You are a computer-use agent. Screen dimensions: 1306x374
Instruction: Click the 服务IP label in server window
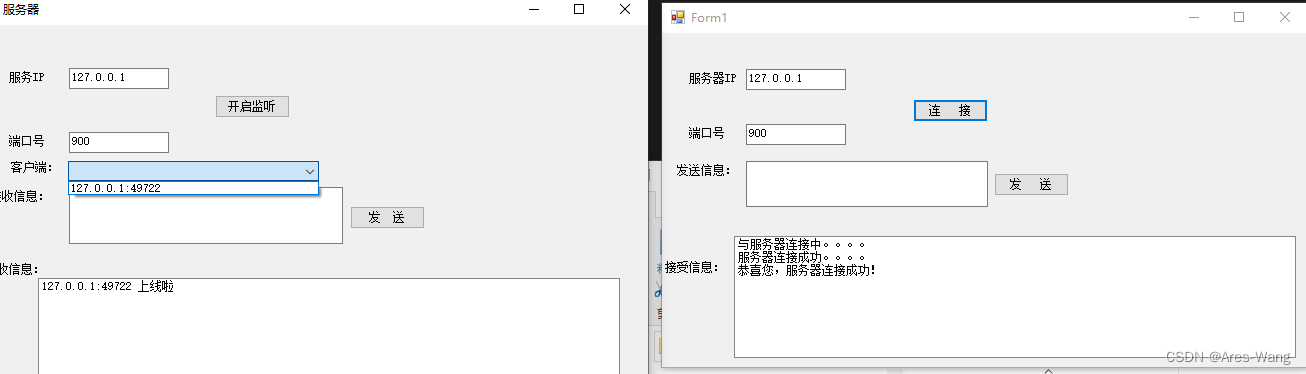point(27,77)
